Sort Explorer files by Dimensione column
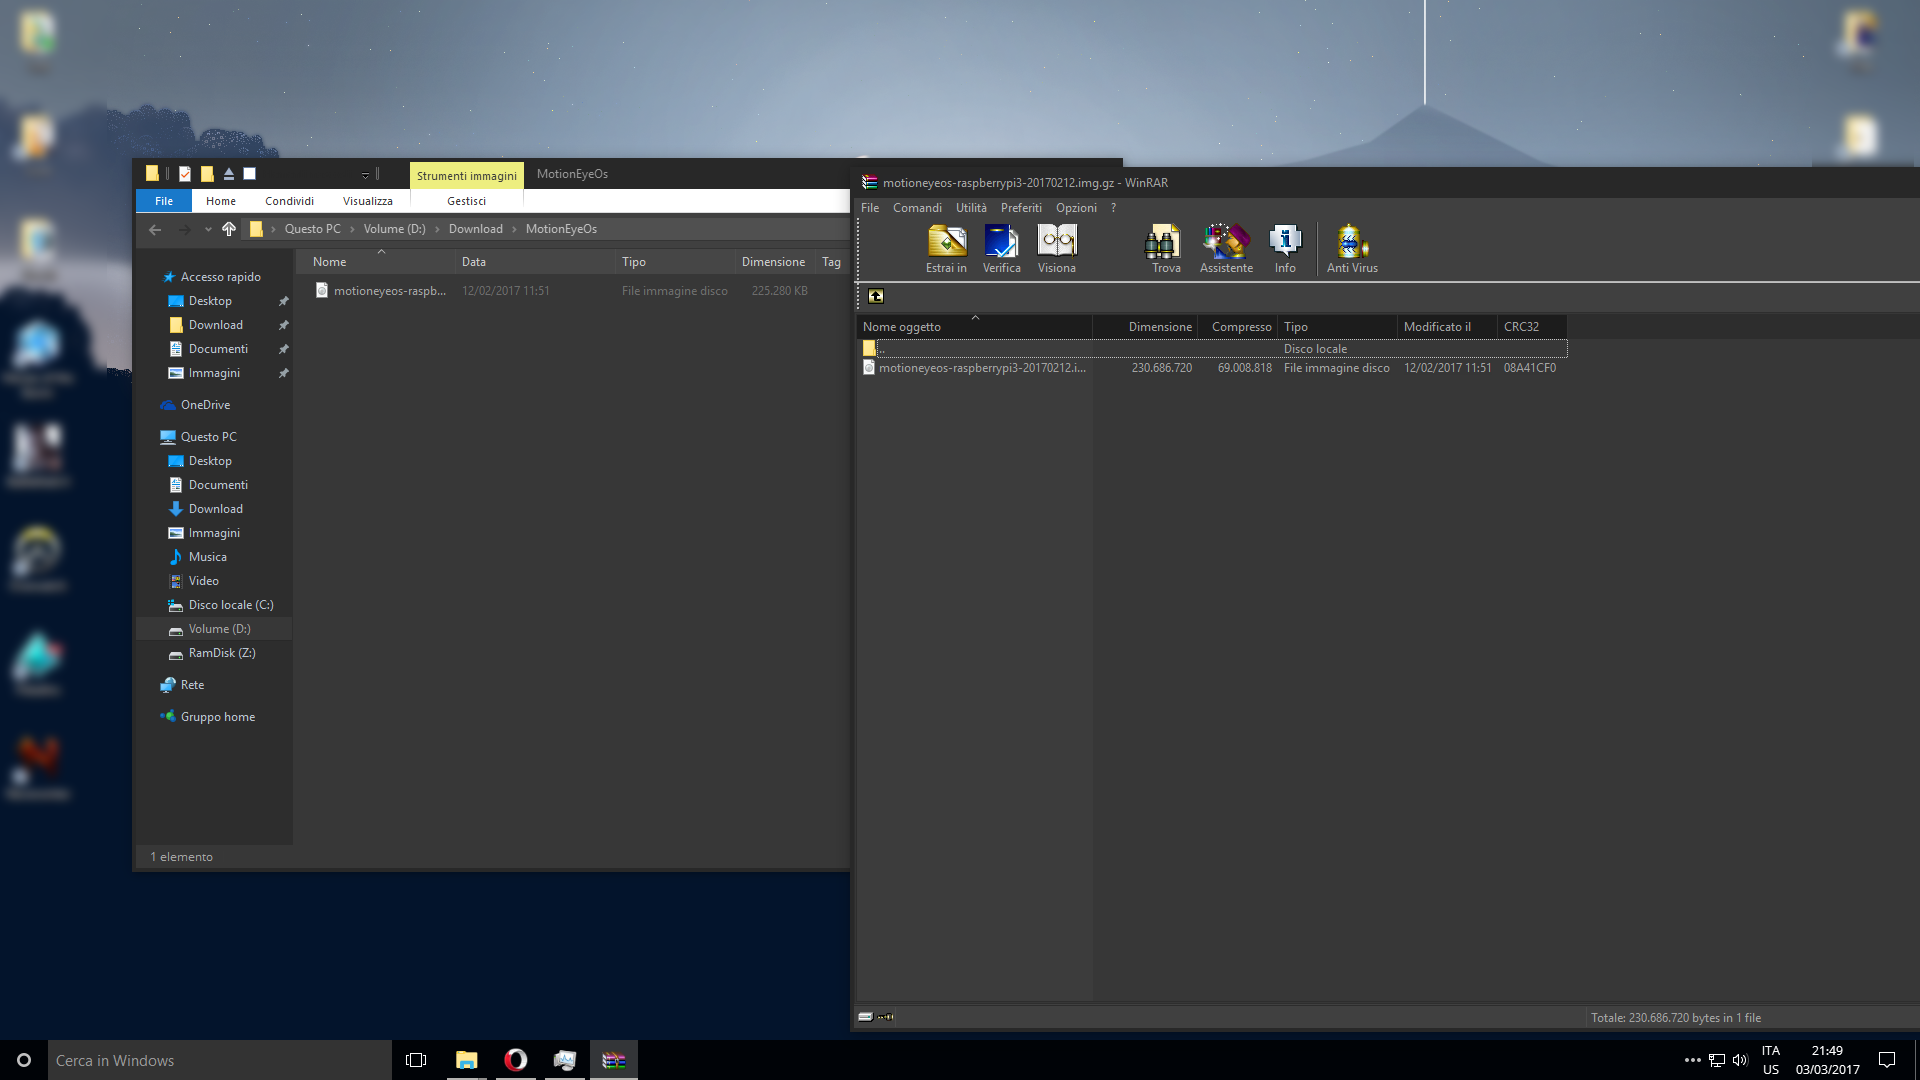Viewport: 1920px width, 1080px height. (x=774, y=262)
